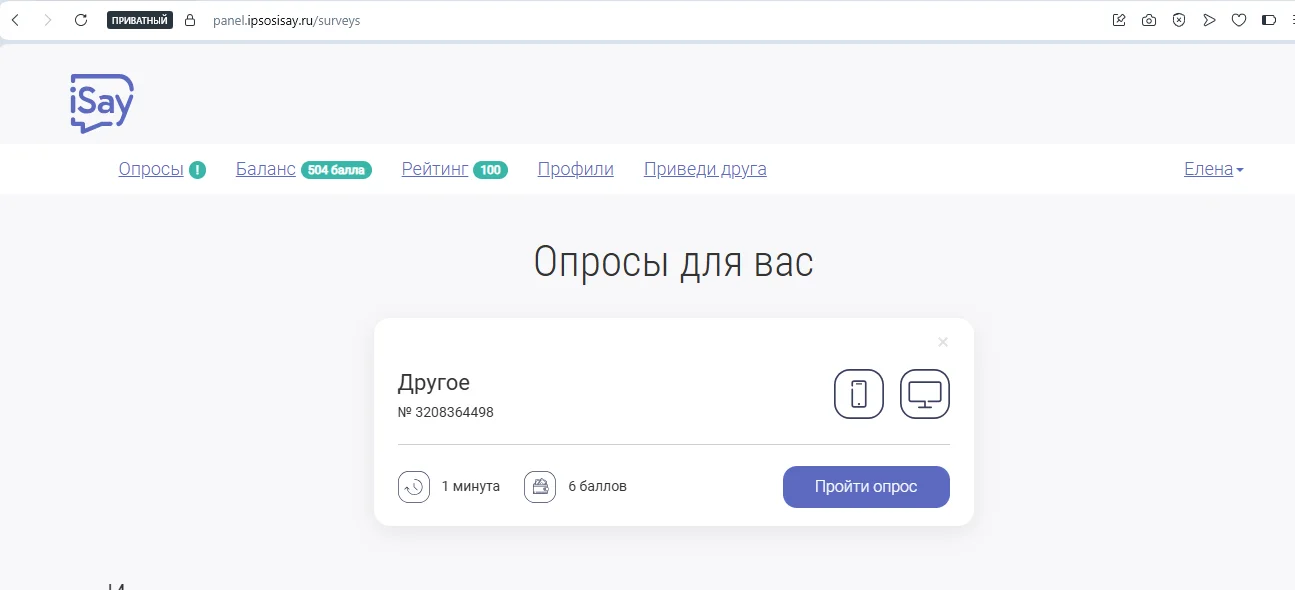
Task: Click the ПРИВАТНЫЙ private mode badge
Action: [140, 20]
